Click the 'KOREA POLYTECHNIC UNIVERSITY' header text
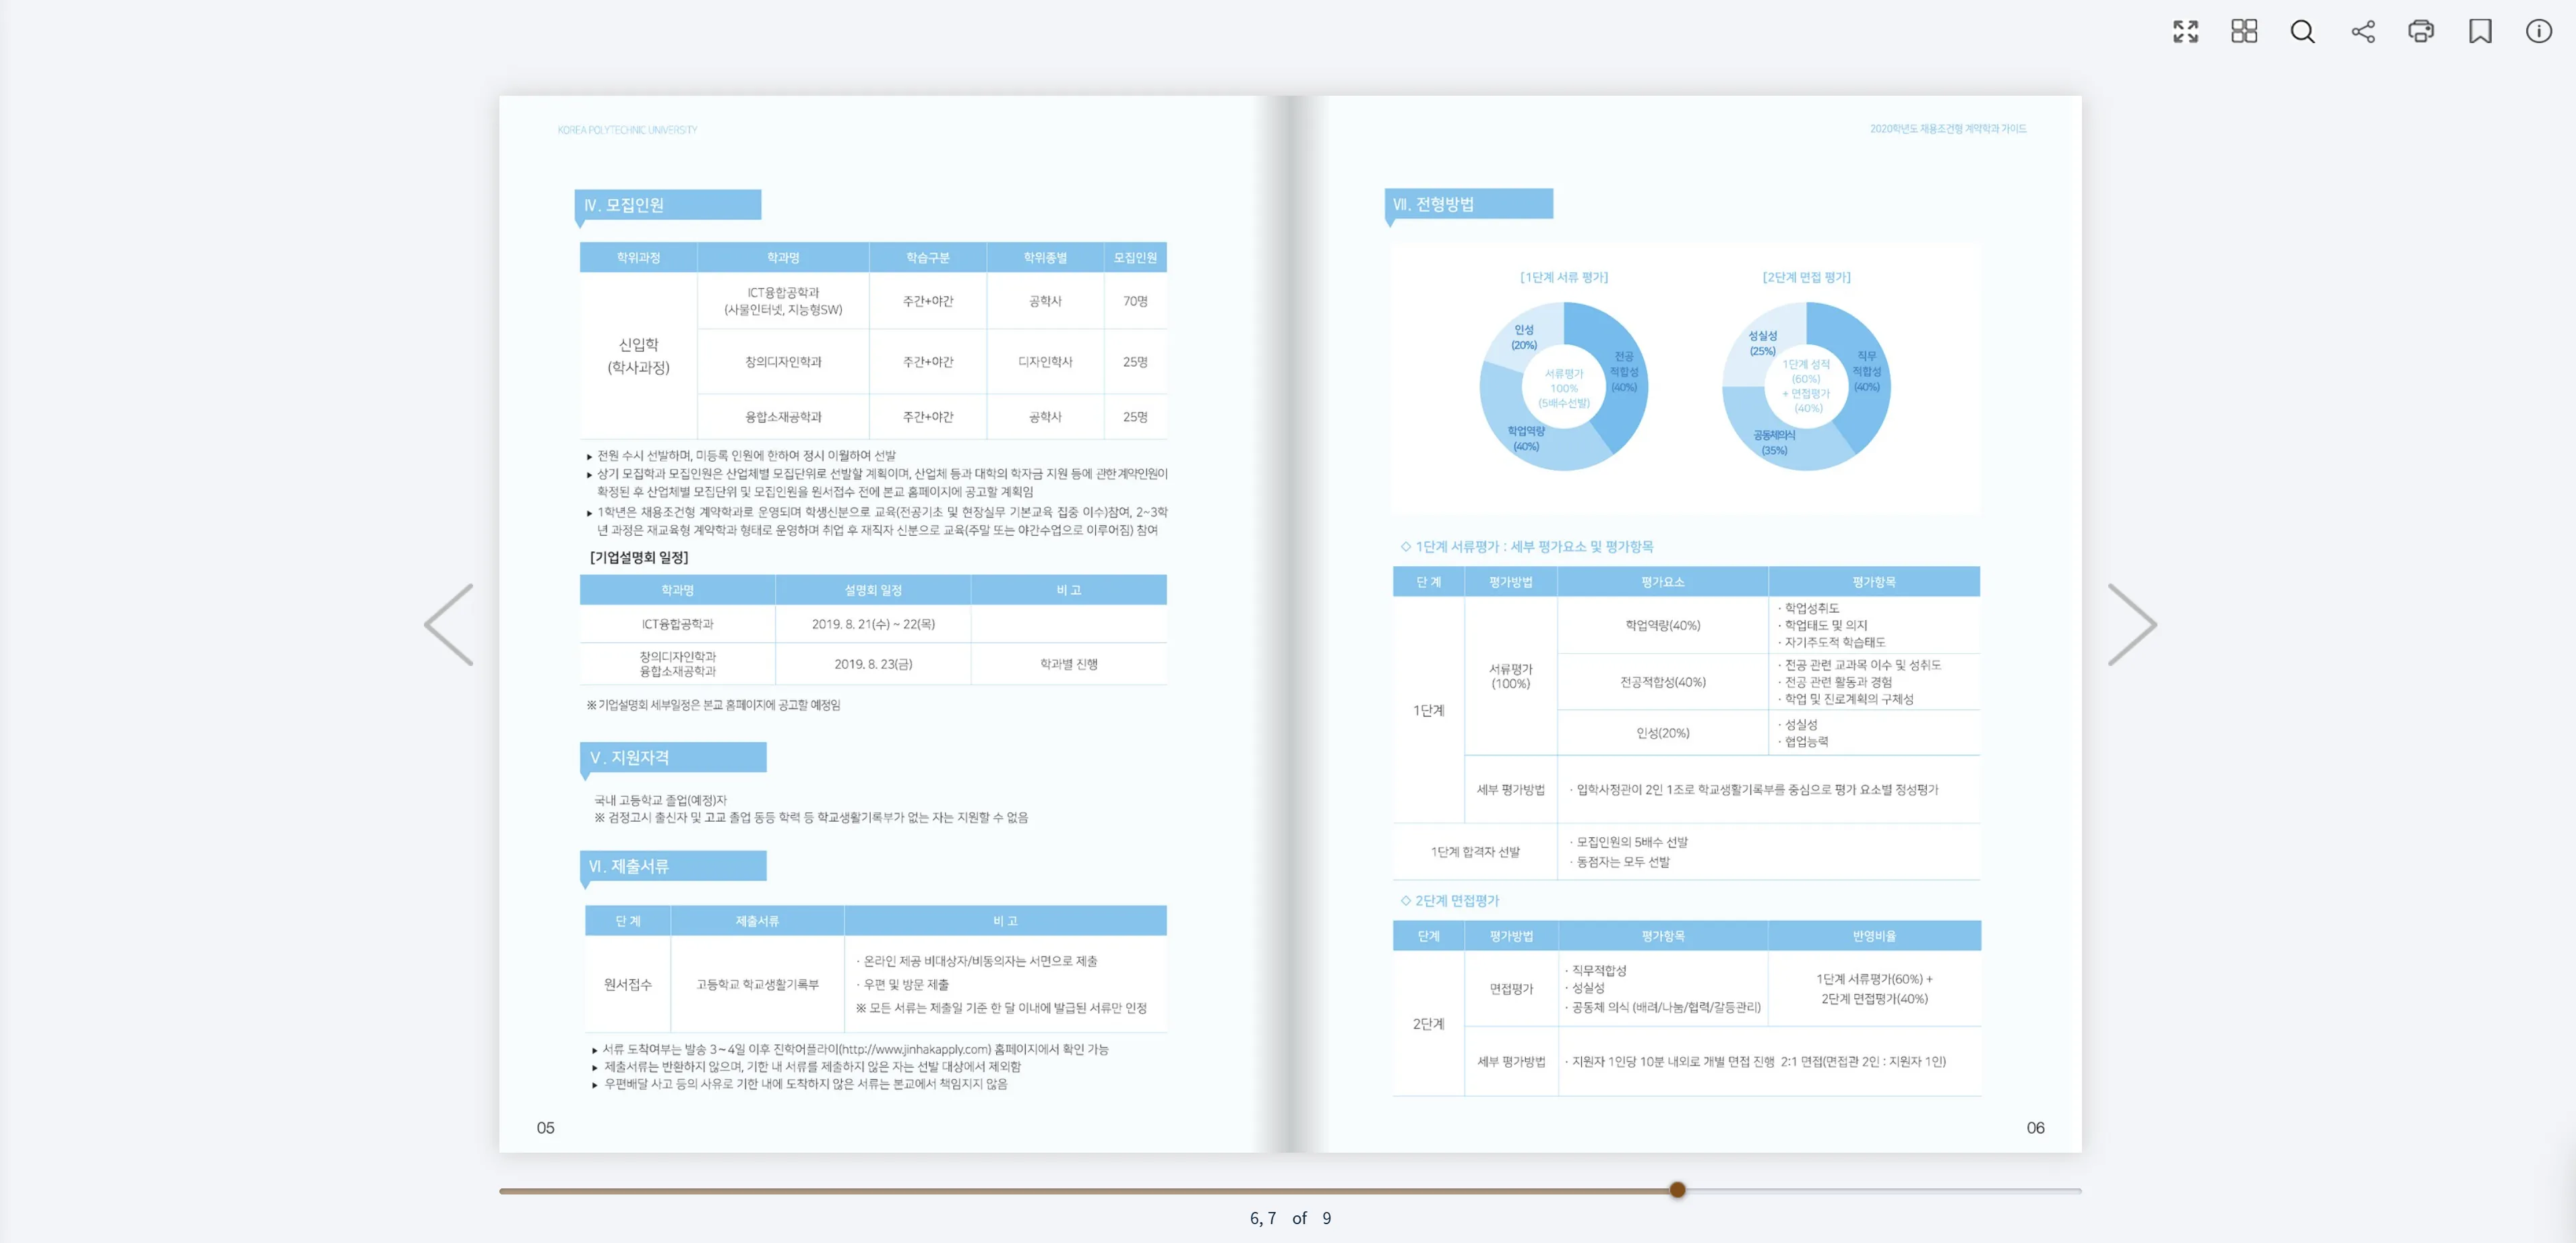The width and height of the screenshot is (2576, 1243). (627, 130)
